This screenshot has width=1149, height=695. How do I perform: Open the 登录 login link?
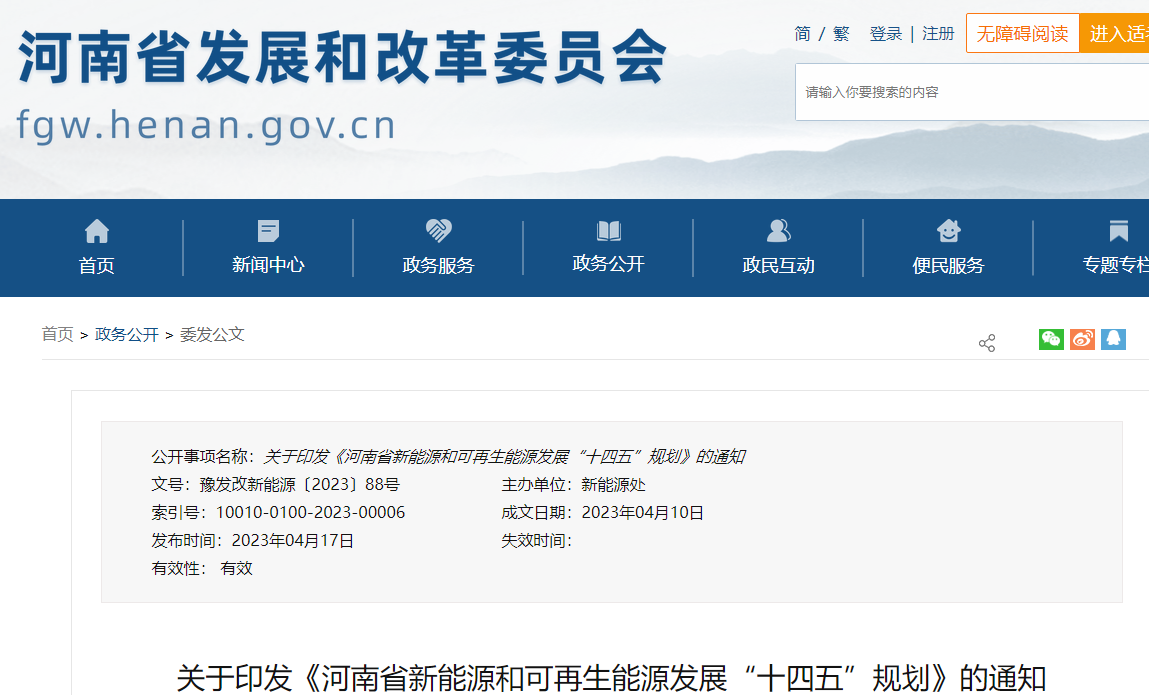point(886,34)
